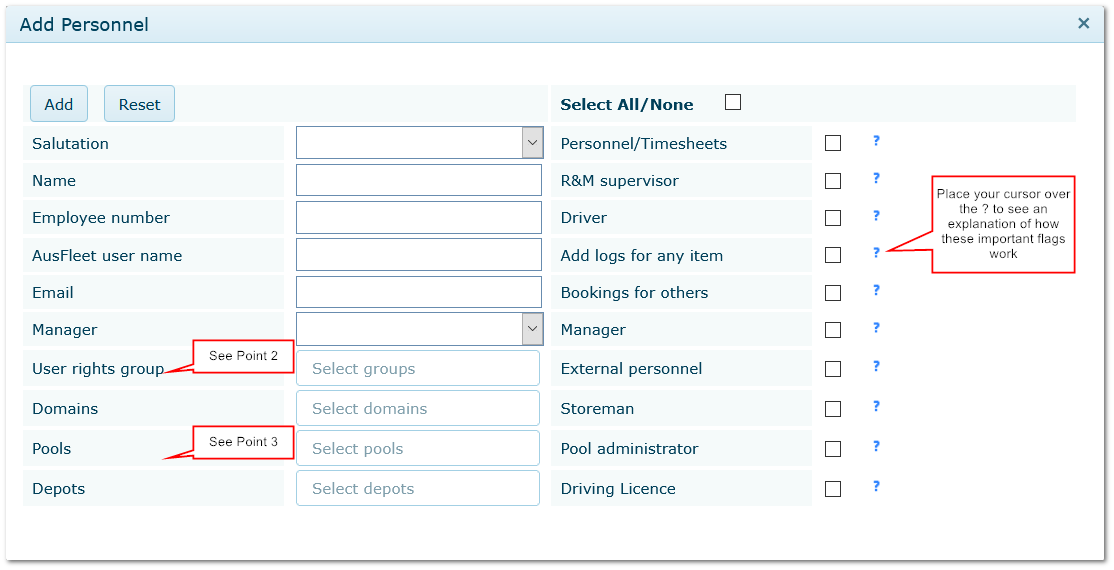Click the help icon for the Driver flag
Viewport: 1114px width, 570px height.
click(x=876, y=215)
